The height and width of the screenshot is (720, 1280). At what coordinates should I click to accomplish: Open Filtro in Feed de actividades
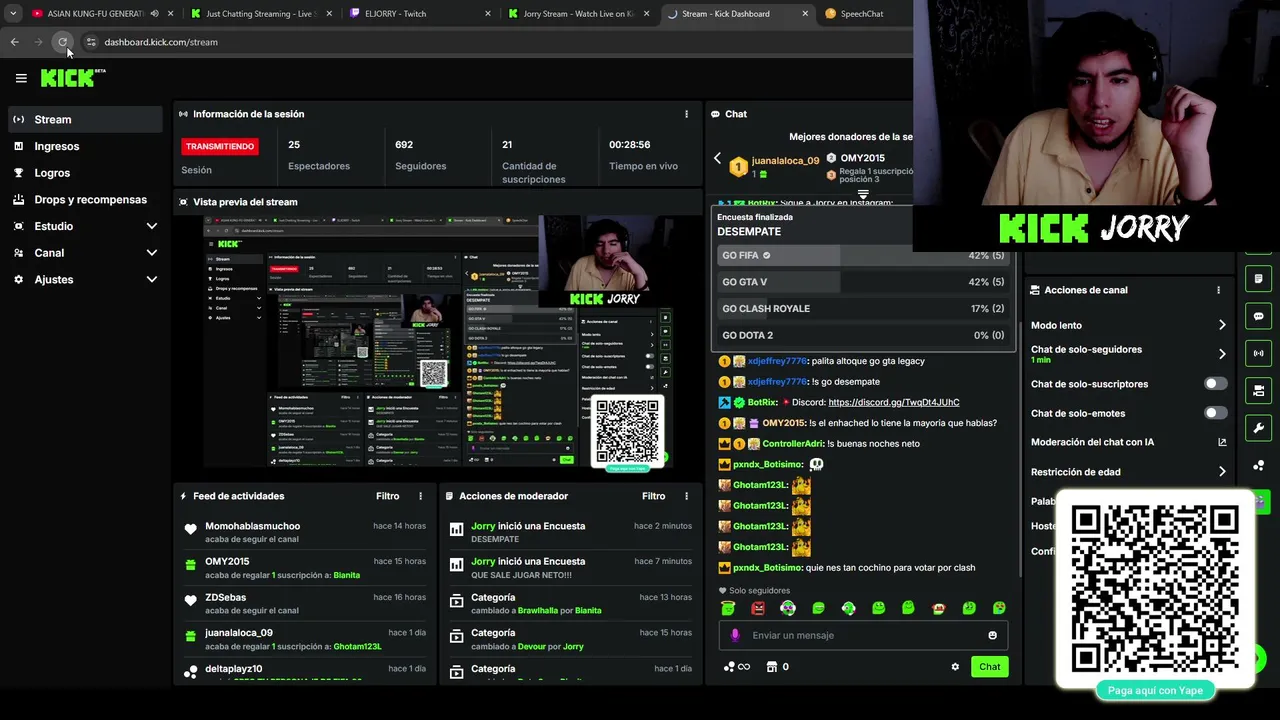pyautogui.click(x=388, y=496)
